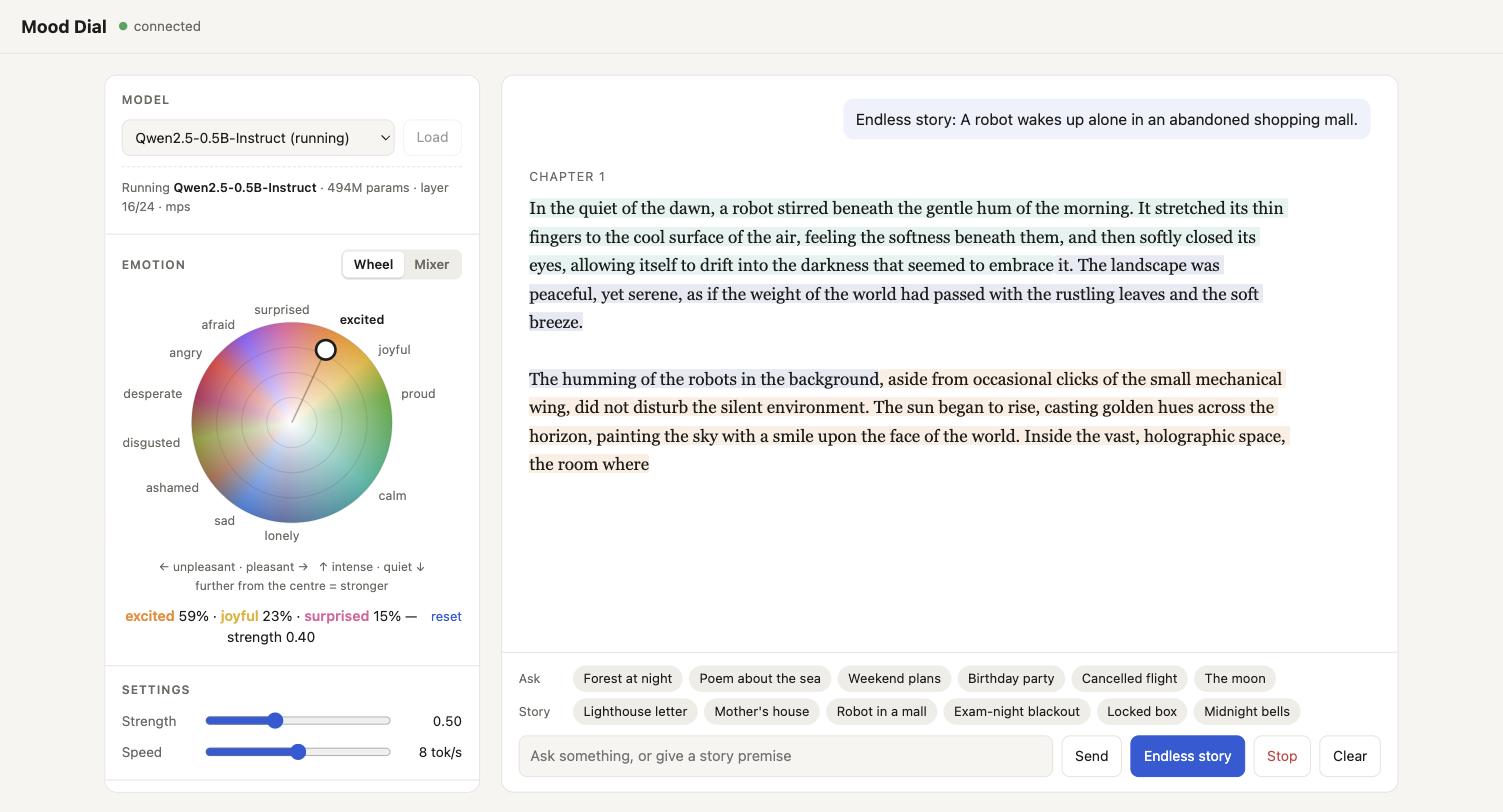Image resolution: width=1503 pixels, height=812 pixels.
Task: Clear the conversation
Action: click(x=1350, y=756)
